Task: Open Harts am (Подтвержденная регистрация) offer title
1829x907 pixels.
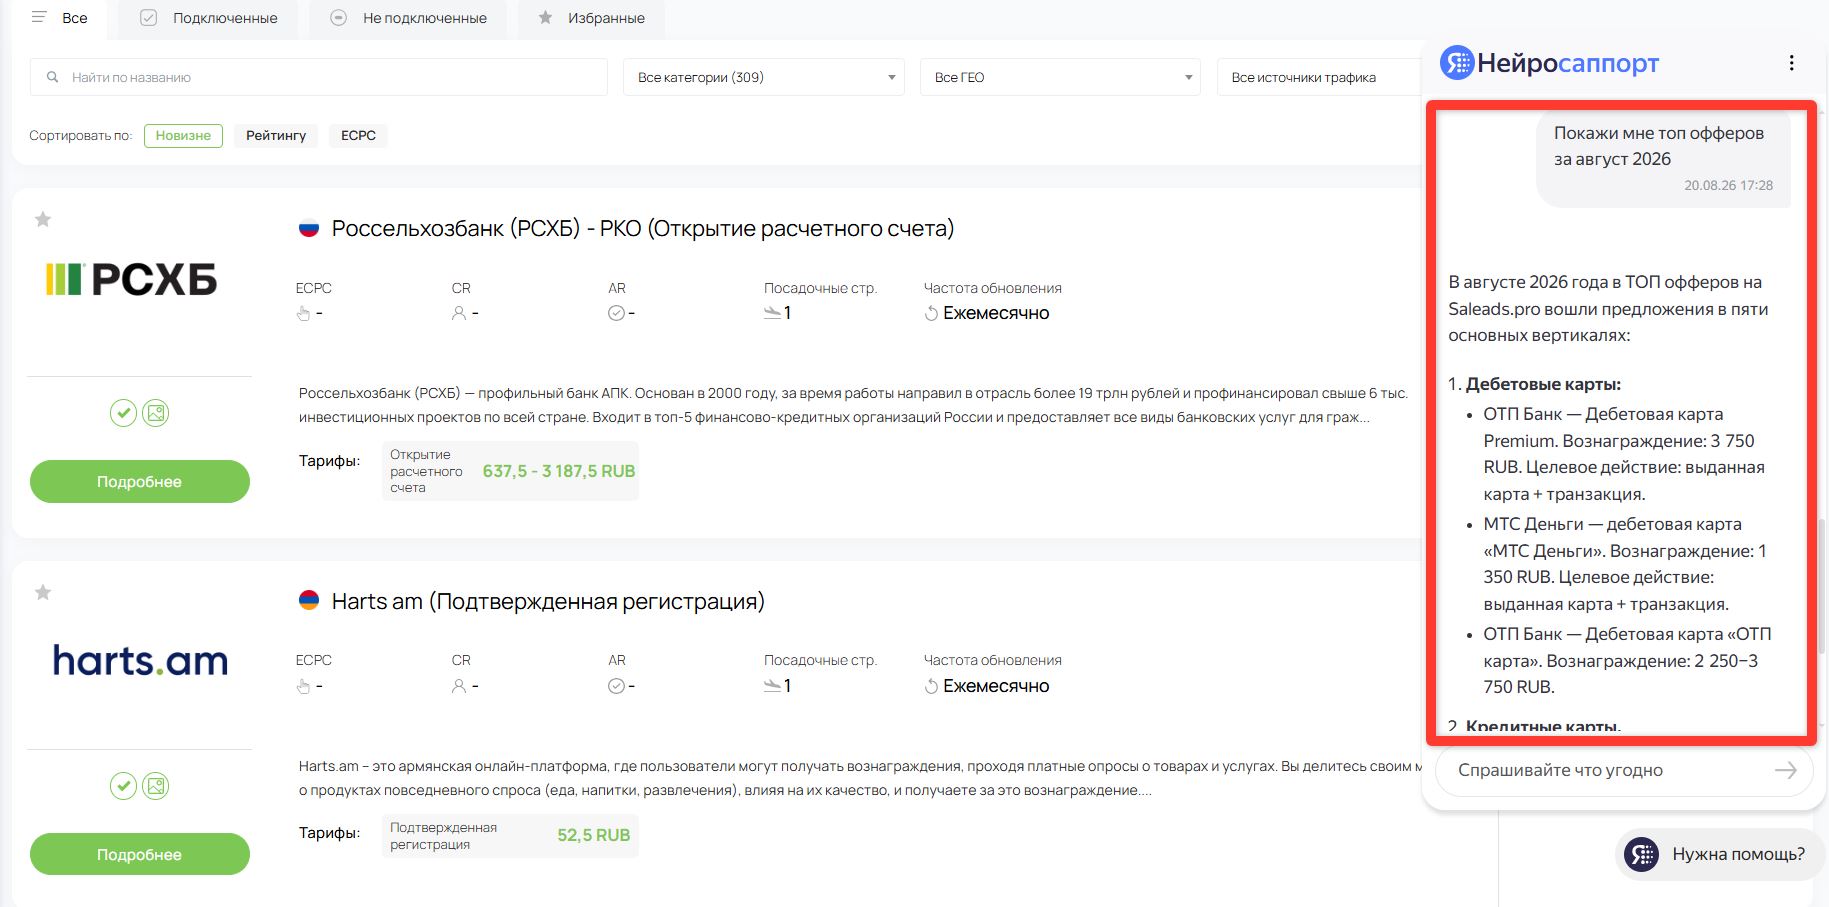Action: (x=548, y=601)
